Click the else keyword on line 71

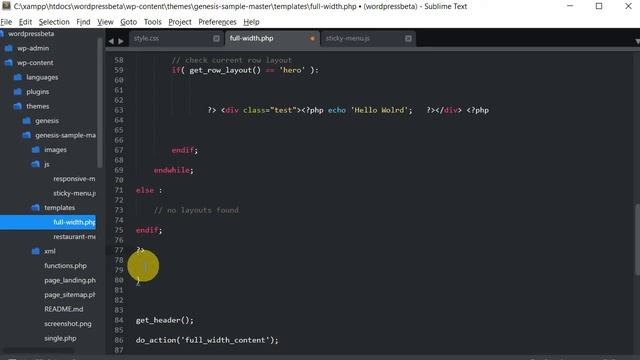click(145, 190)
